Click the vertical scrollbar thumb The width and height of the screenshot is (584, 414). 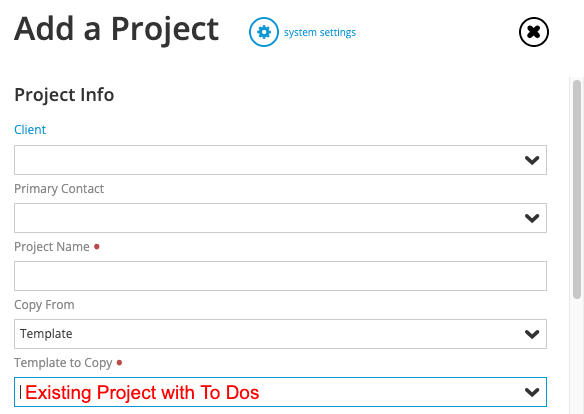pyautogui.click(x=577, y=189)
